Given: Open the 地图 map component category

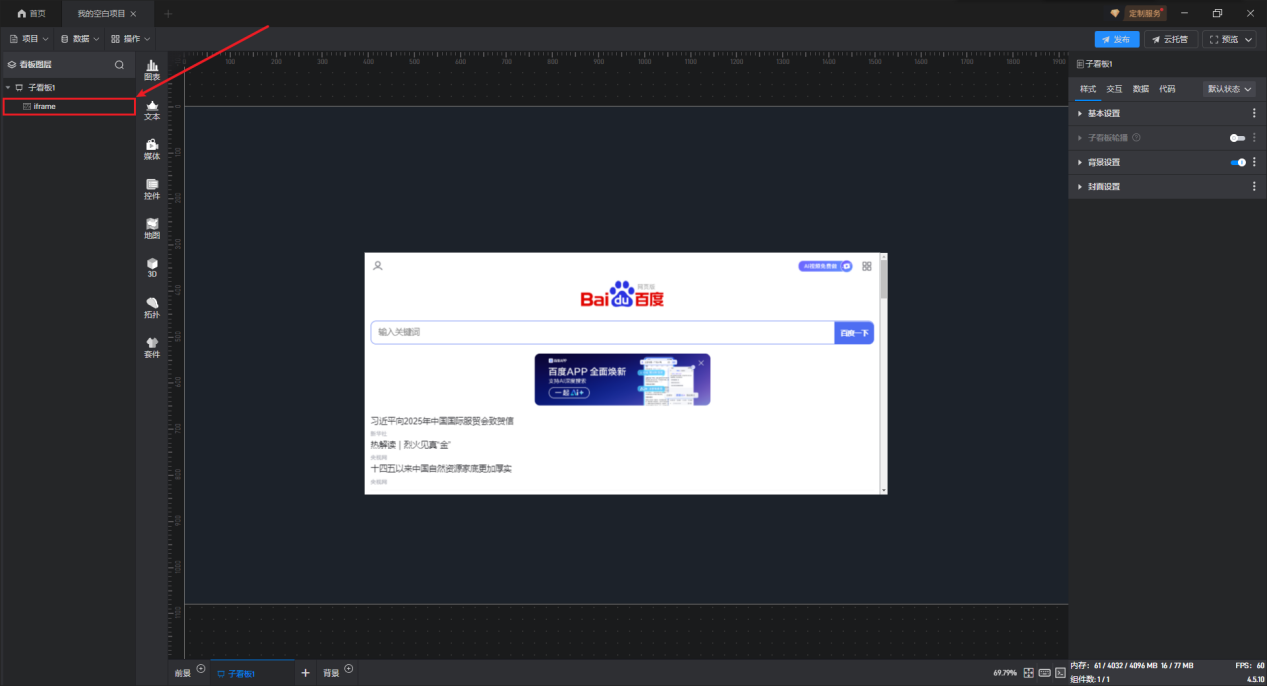Looking at the screenshot, I should 152,229.
